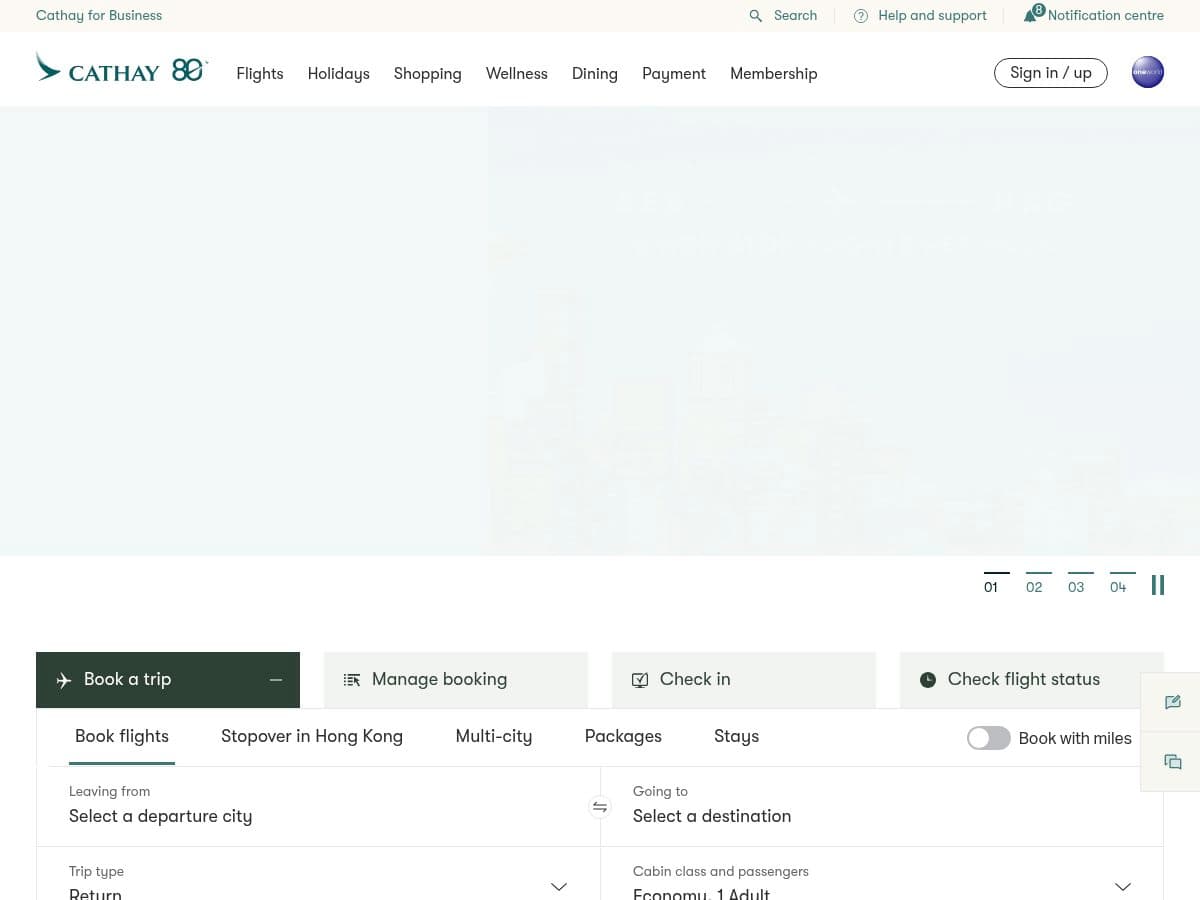The image size is (1200, 900).
Task: Click the Leaving from departure city field
Action: pos(160,816)
